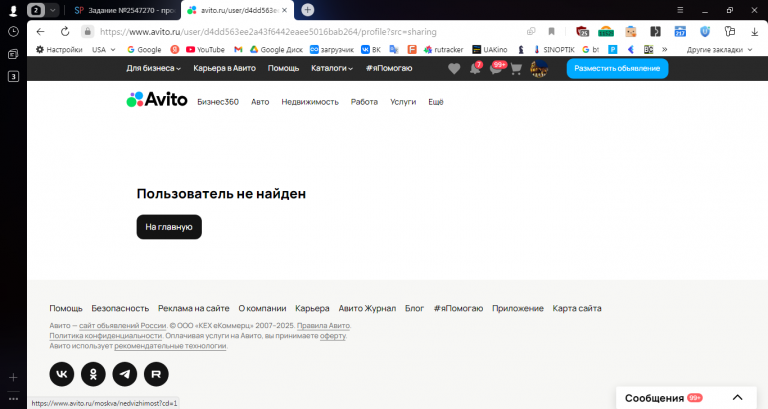Screen dimensions: 768x409
Task: Open Avito's Telegram channel icon
Action: pos(125,374)
